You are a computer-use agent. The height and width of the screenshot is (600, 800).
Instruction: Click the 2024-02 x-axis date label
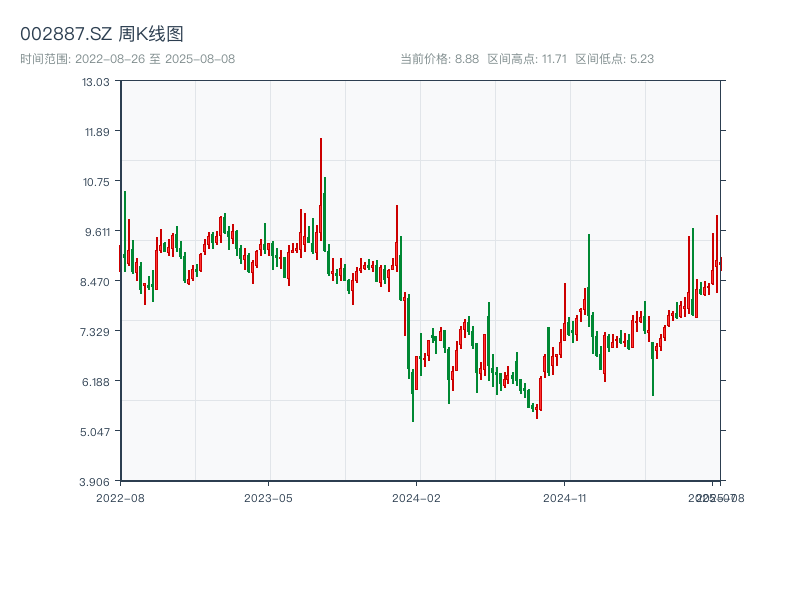pyautogui.click(x=417, y=497)
